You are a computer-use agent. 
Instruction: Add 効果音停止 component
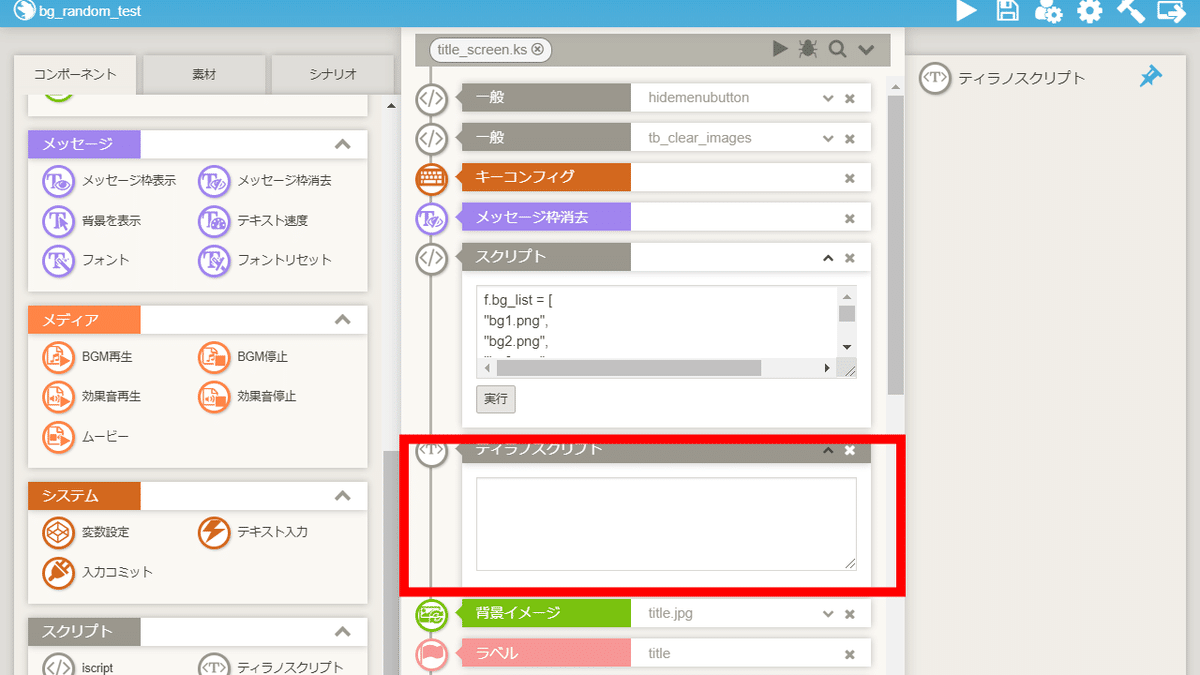coord(247,396)
